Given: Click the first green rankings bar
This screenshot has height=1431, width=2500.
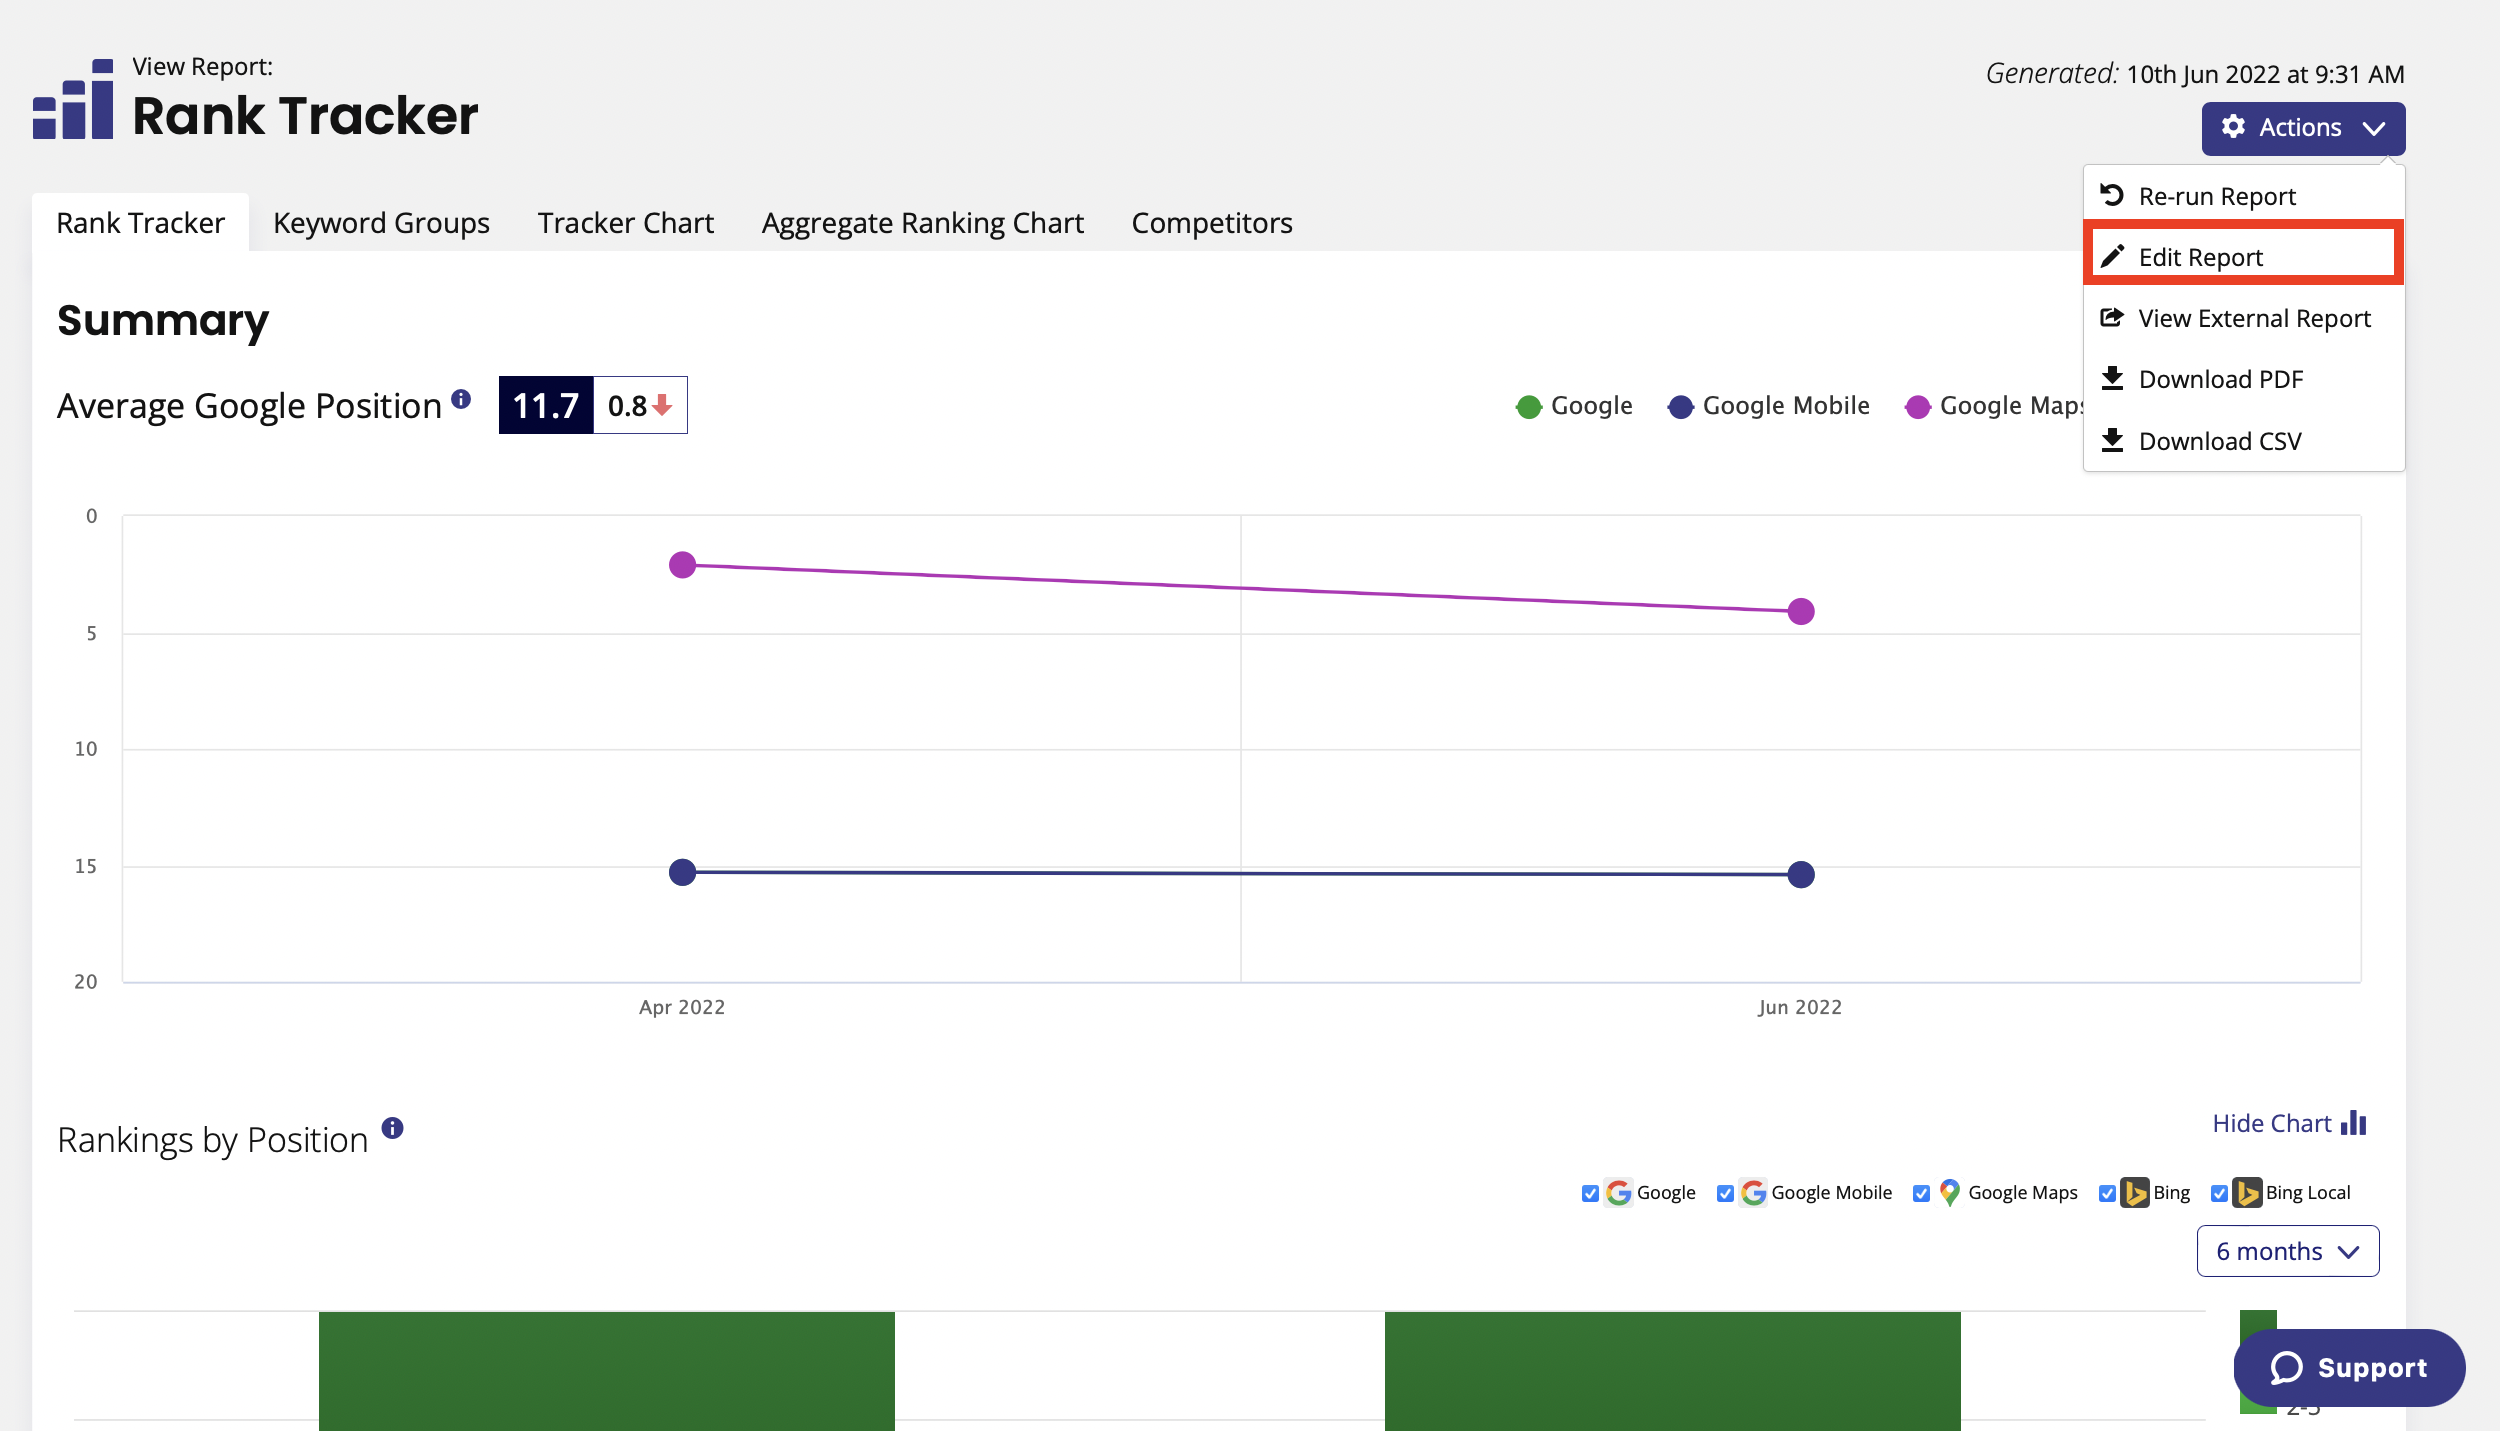Looking at the screenshot, I should coord(607,1371).
